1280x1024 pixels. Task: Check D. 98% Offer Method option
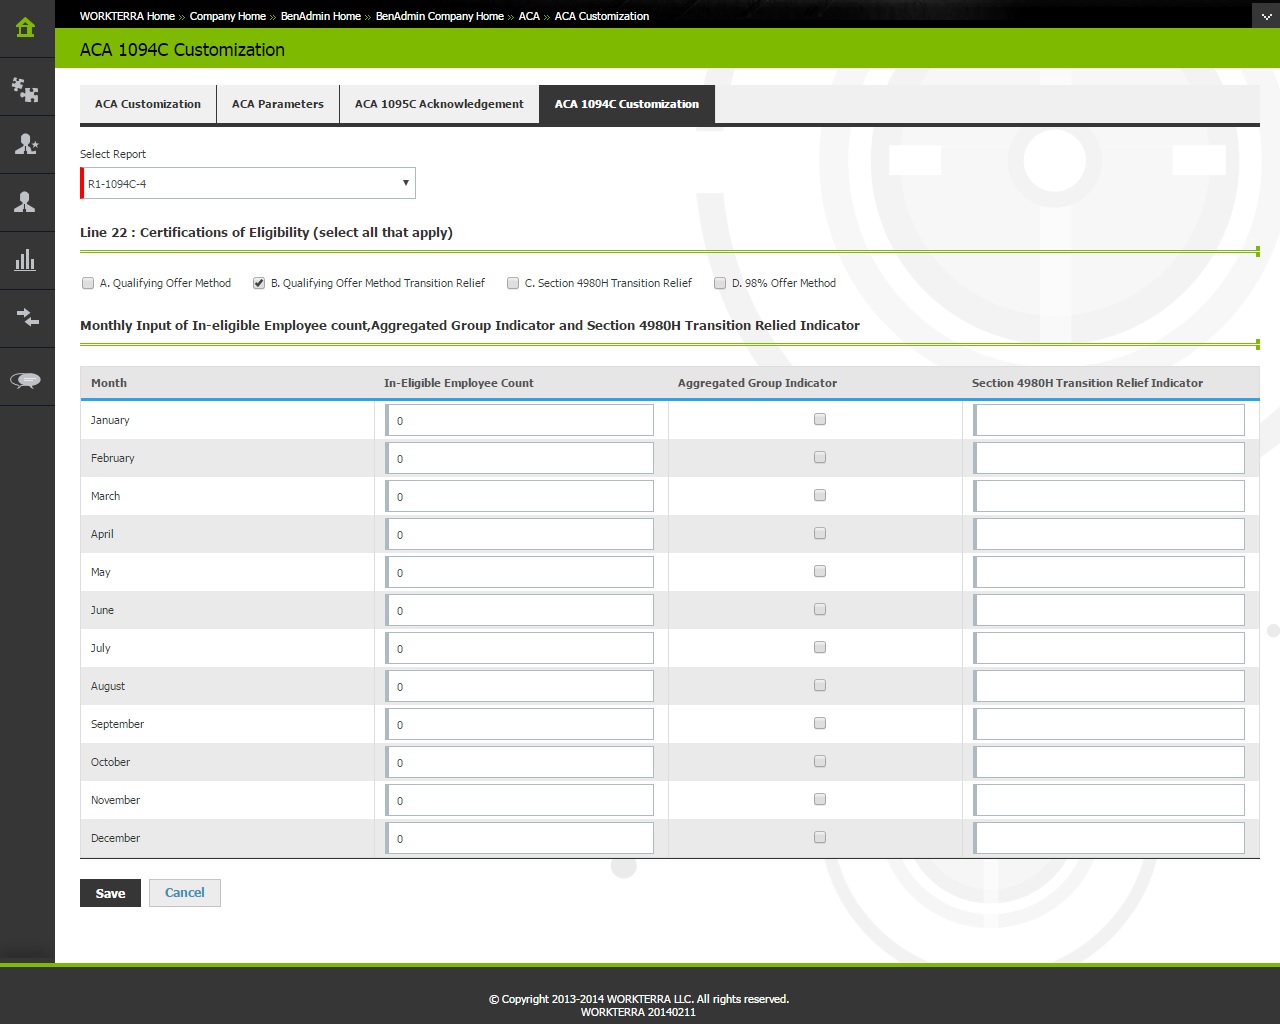(x=720, y=283)
